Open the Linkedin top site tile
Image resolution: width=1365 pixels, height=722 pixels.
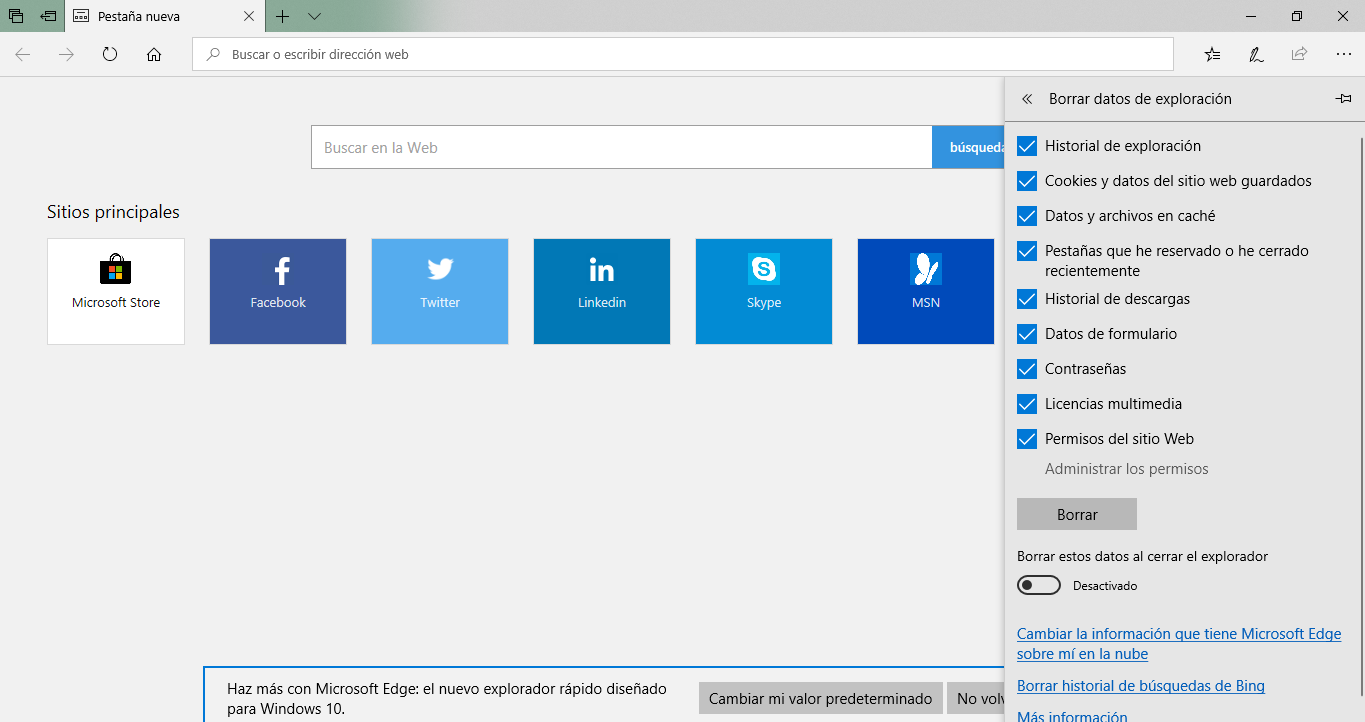602,291
